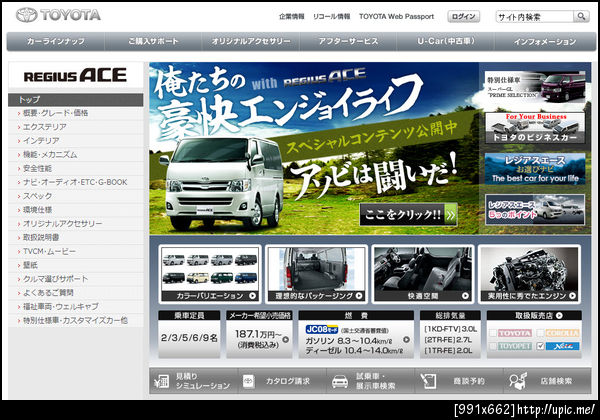Toggle the COROLLA dealer checkbox
The height and width of the screenshot is (420, 600).
click(540, 333)
